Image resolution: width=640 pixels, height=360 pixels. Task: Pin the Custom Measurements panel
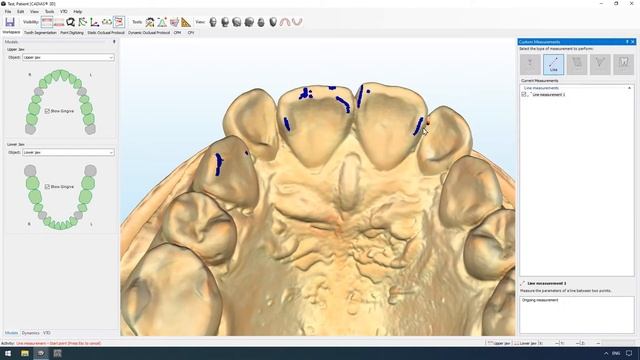pos(627,42)
